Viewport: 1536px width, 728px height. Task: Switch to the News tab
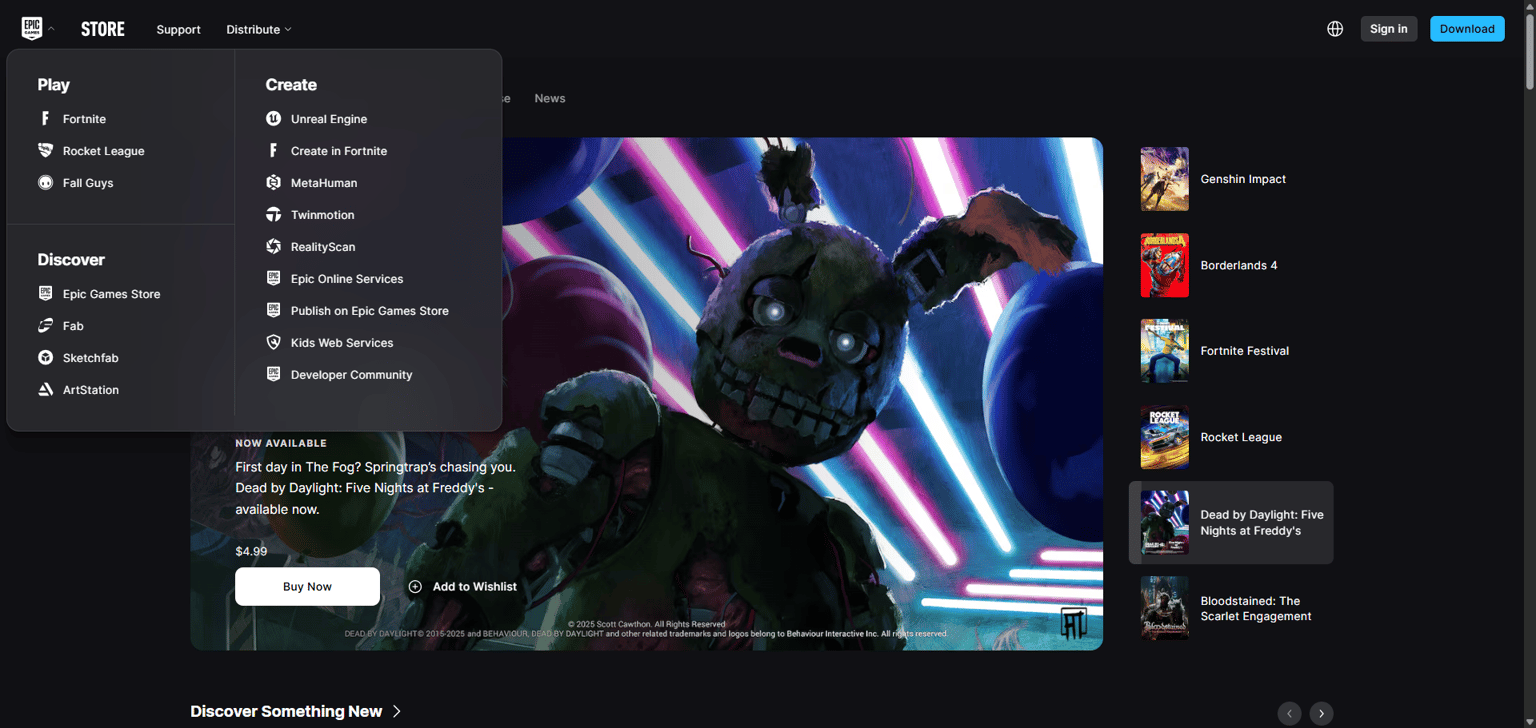tap(550, 98)
